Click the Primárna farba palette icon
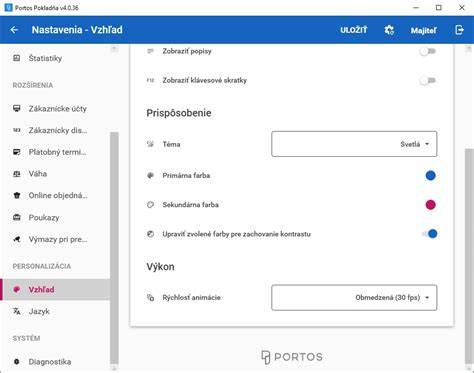The height and width of the screenshot is (373, 474). click(151, 175)
